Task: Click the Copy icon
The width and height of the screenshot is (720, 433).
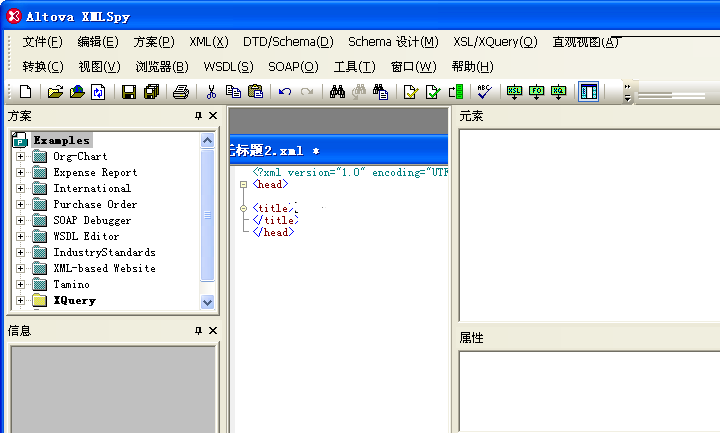Action: pos(233,92)
